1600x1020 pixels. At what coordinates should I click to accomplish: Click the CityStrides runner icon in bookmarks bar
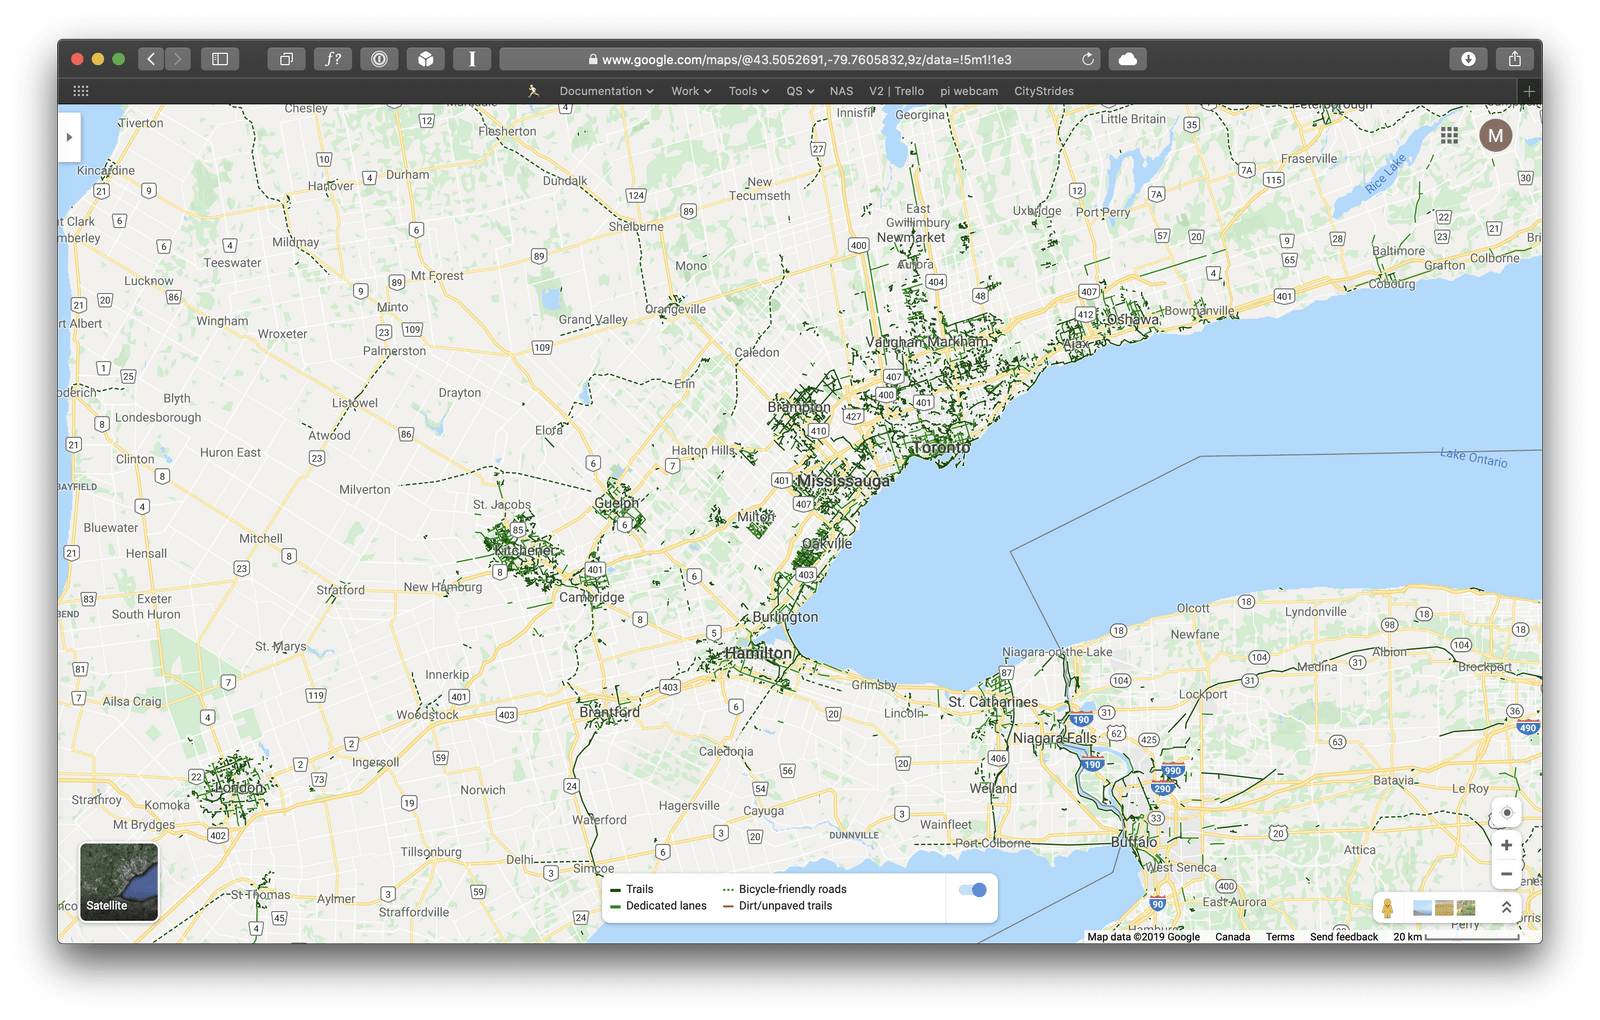[534, 91]
